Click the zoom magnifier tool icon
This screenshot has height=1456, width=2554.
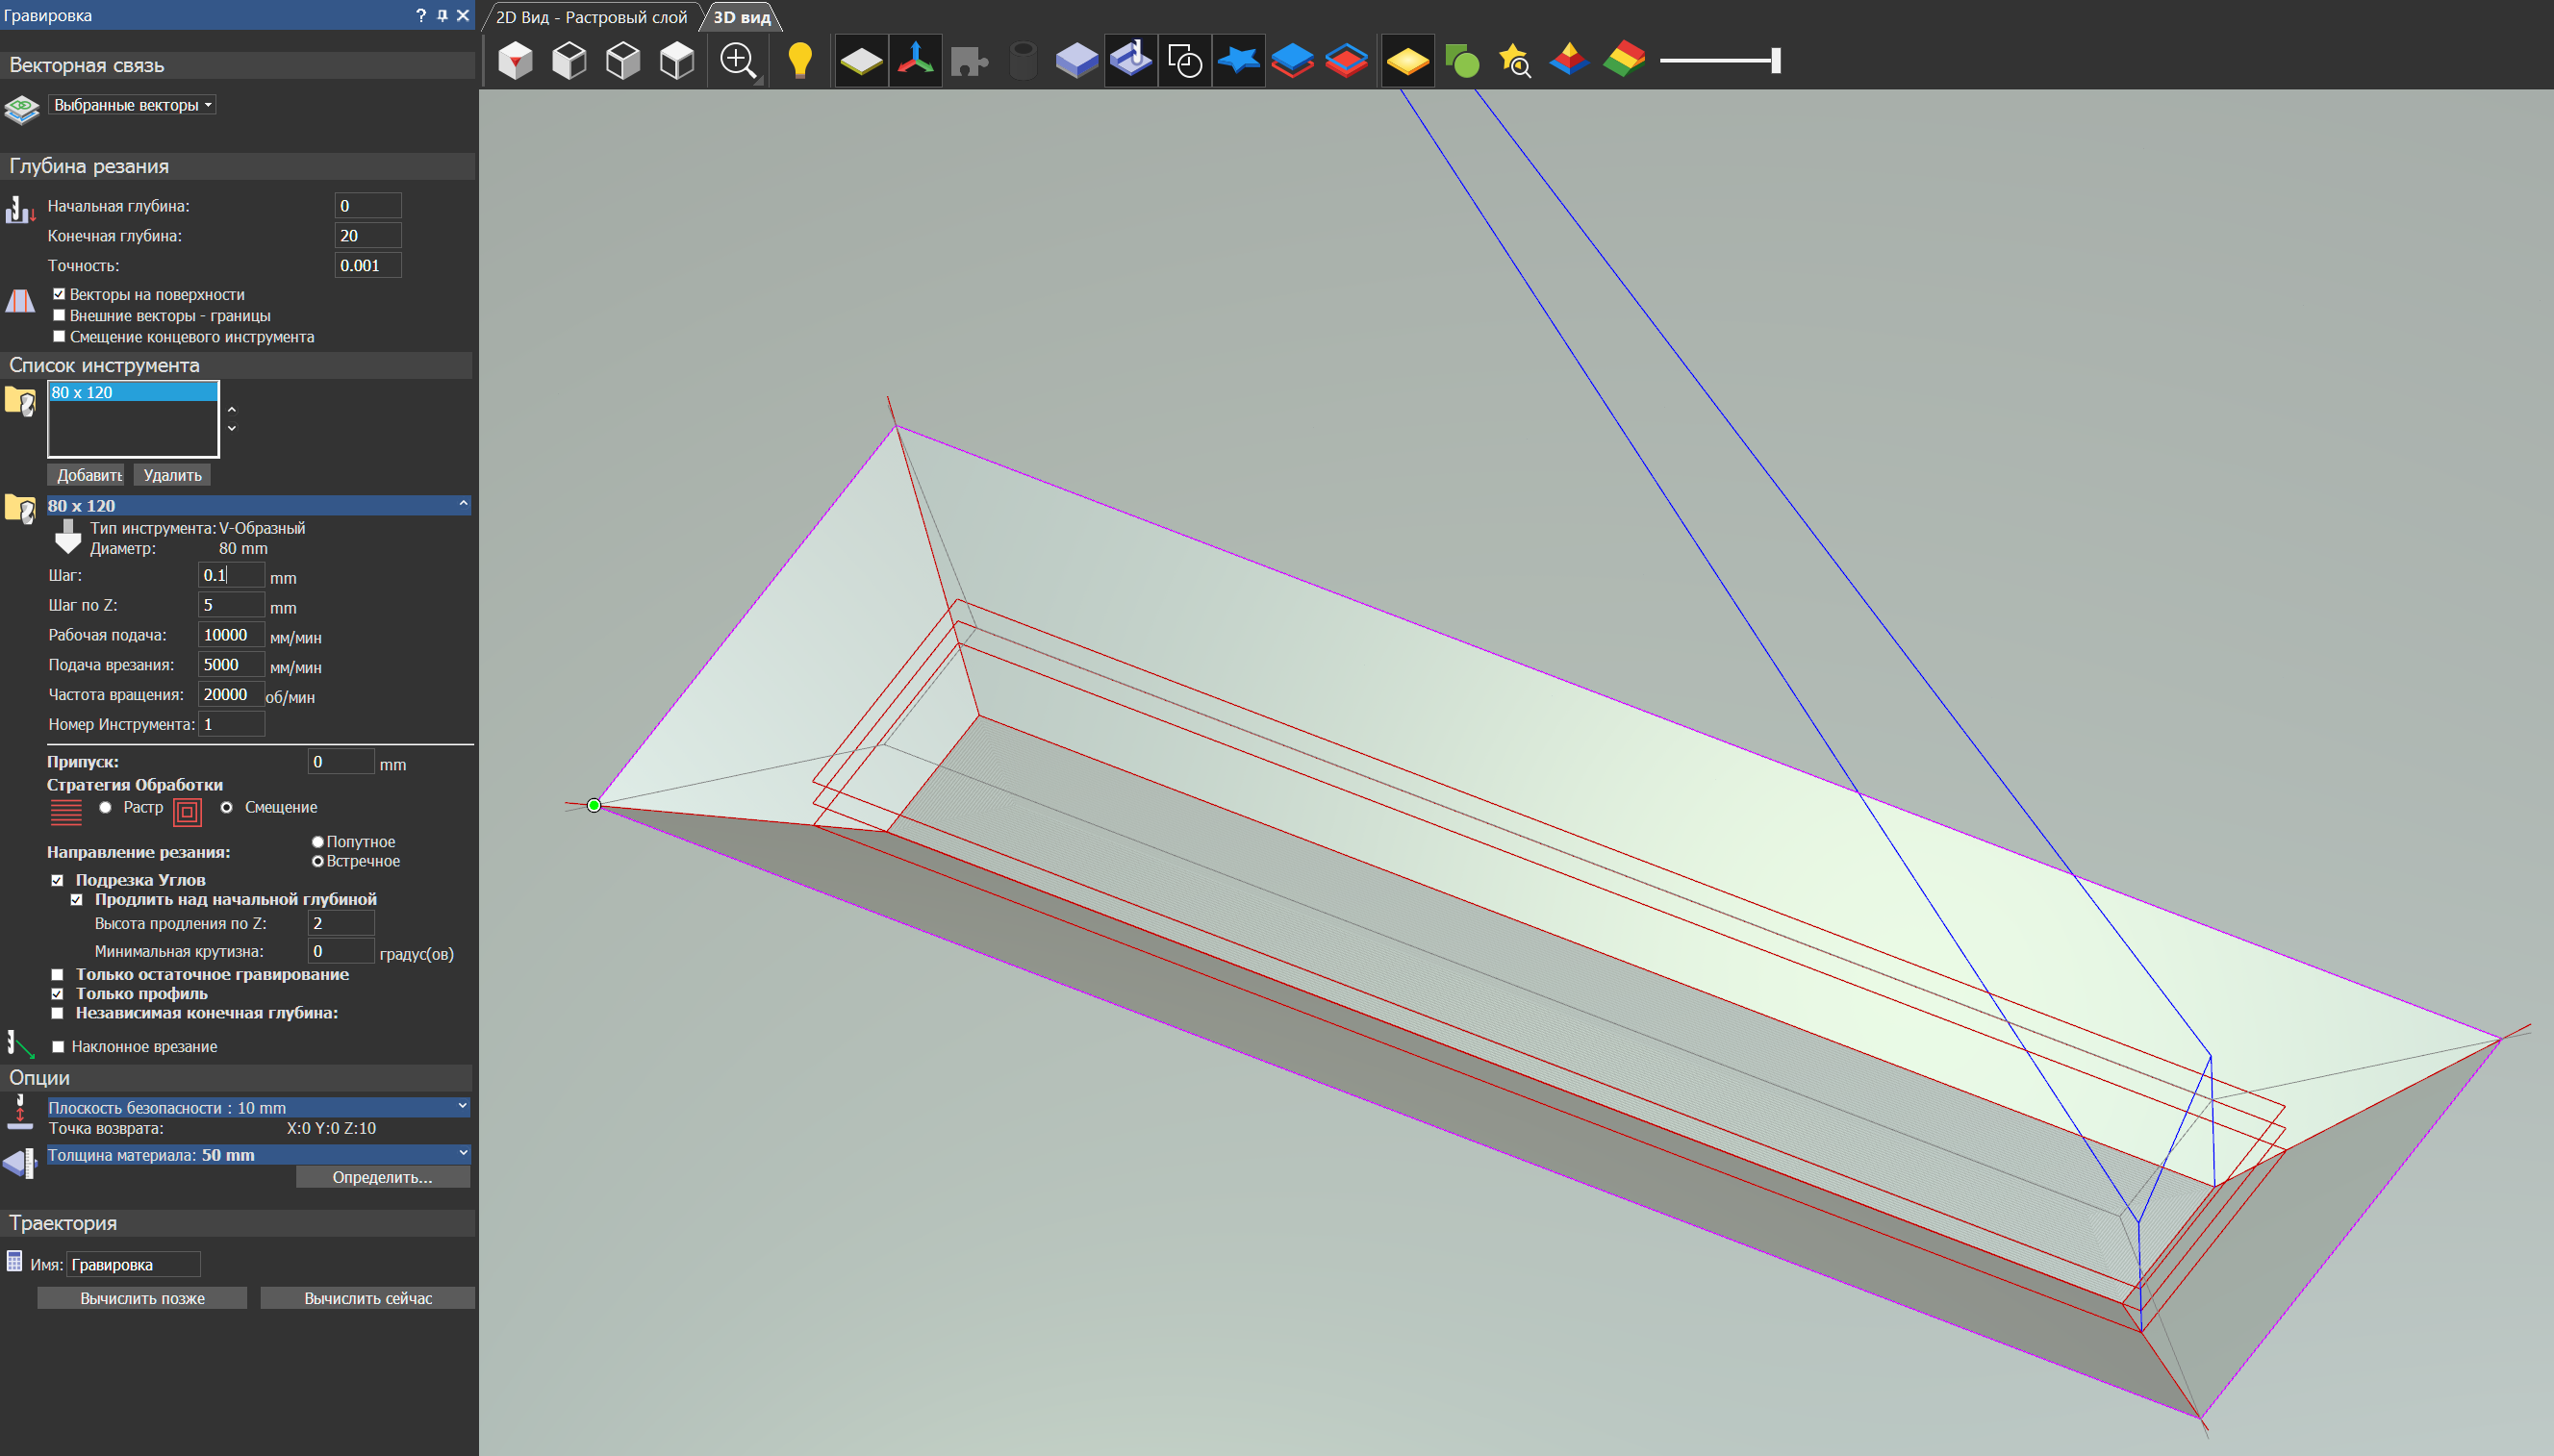738,60
